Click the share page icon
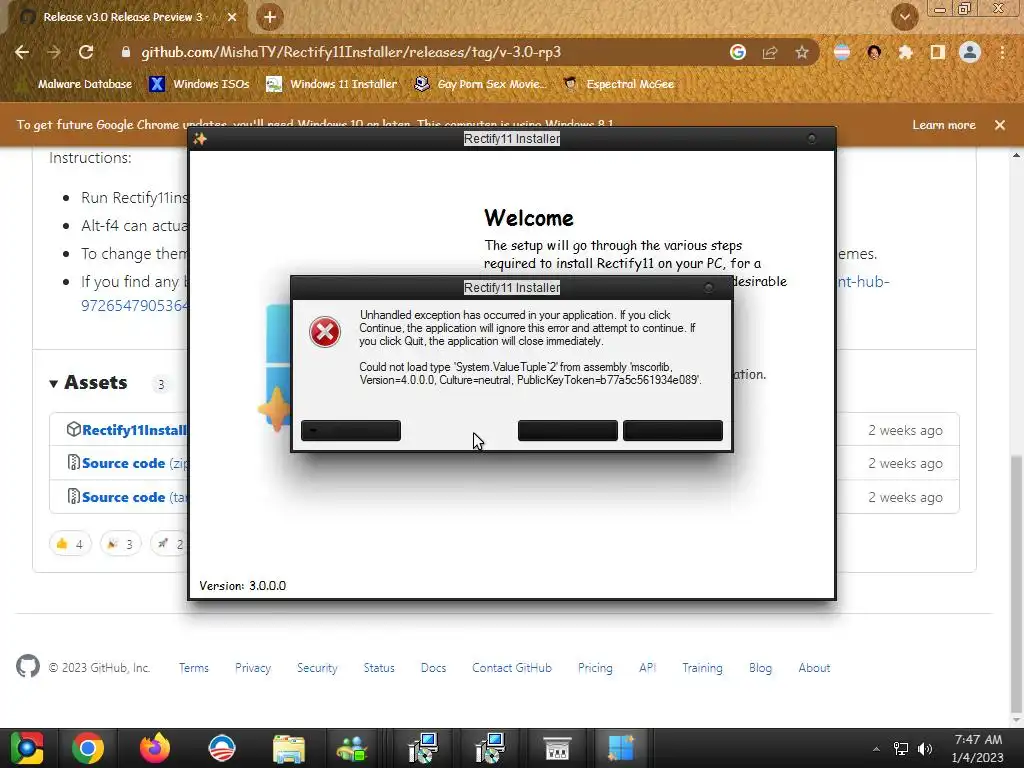This screenshot has height=768, width=1024. (770, 52)
